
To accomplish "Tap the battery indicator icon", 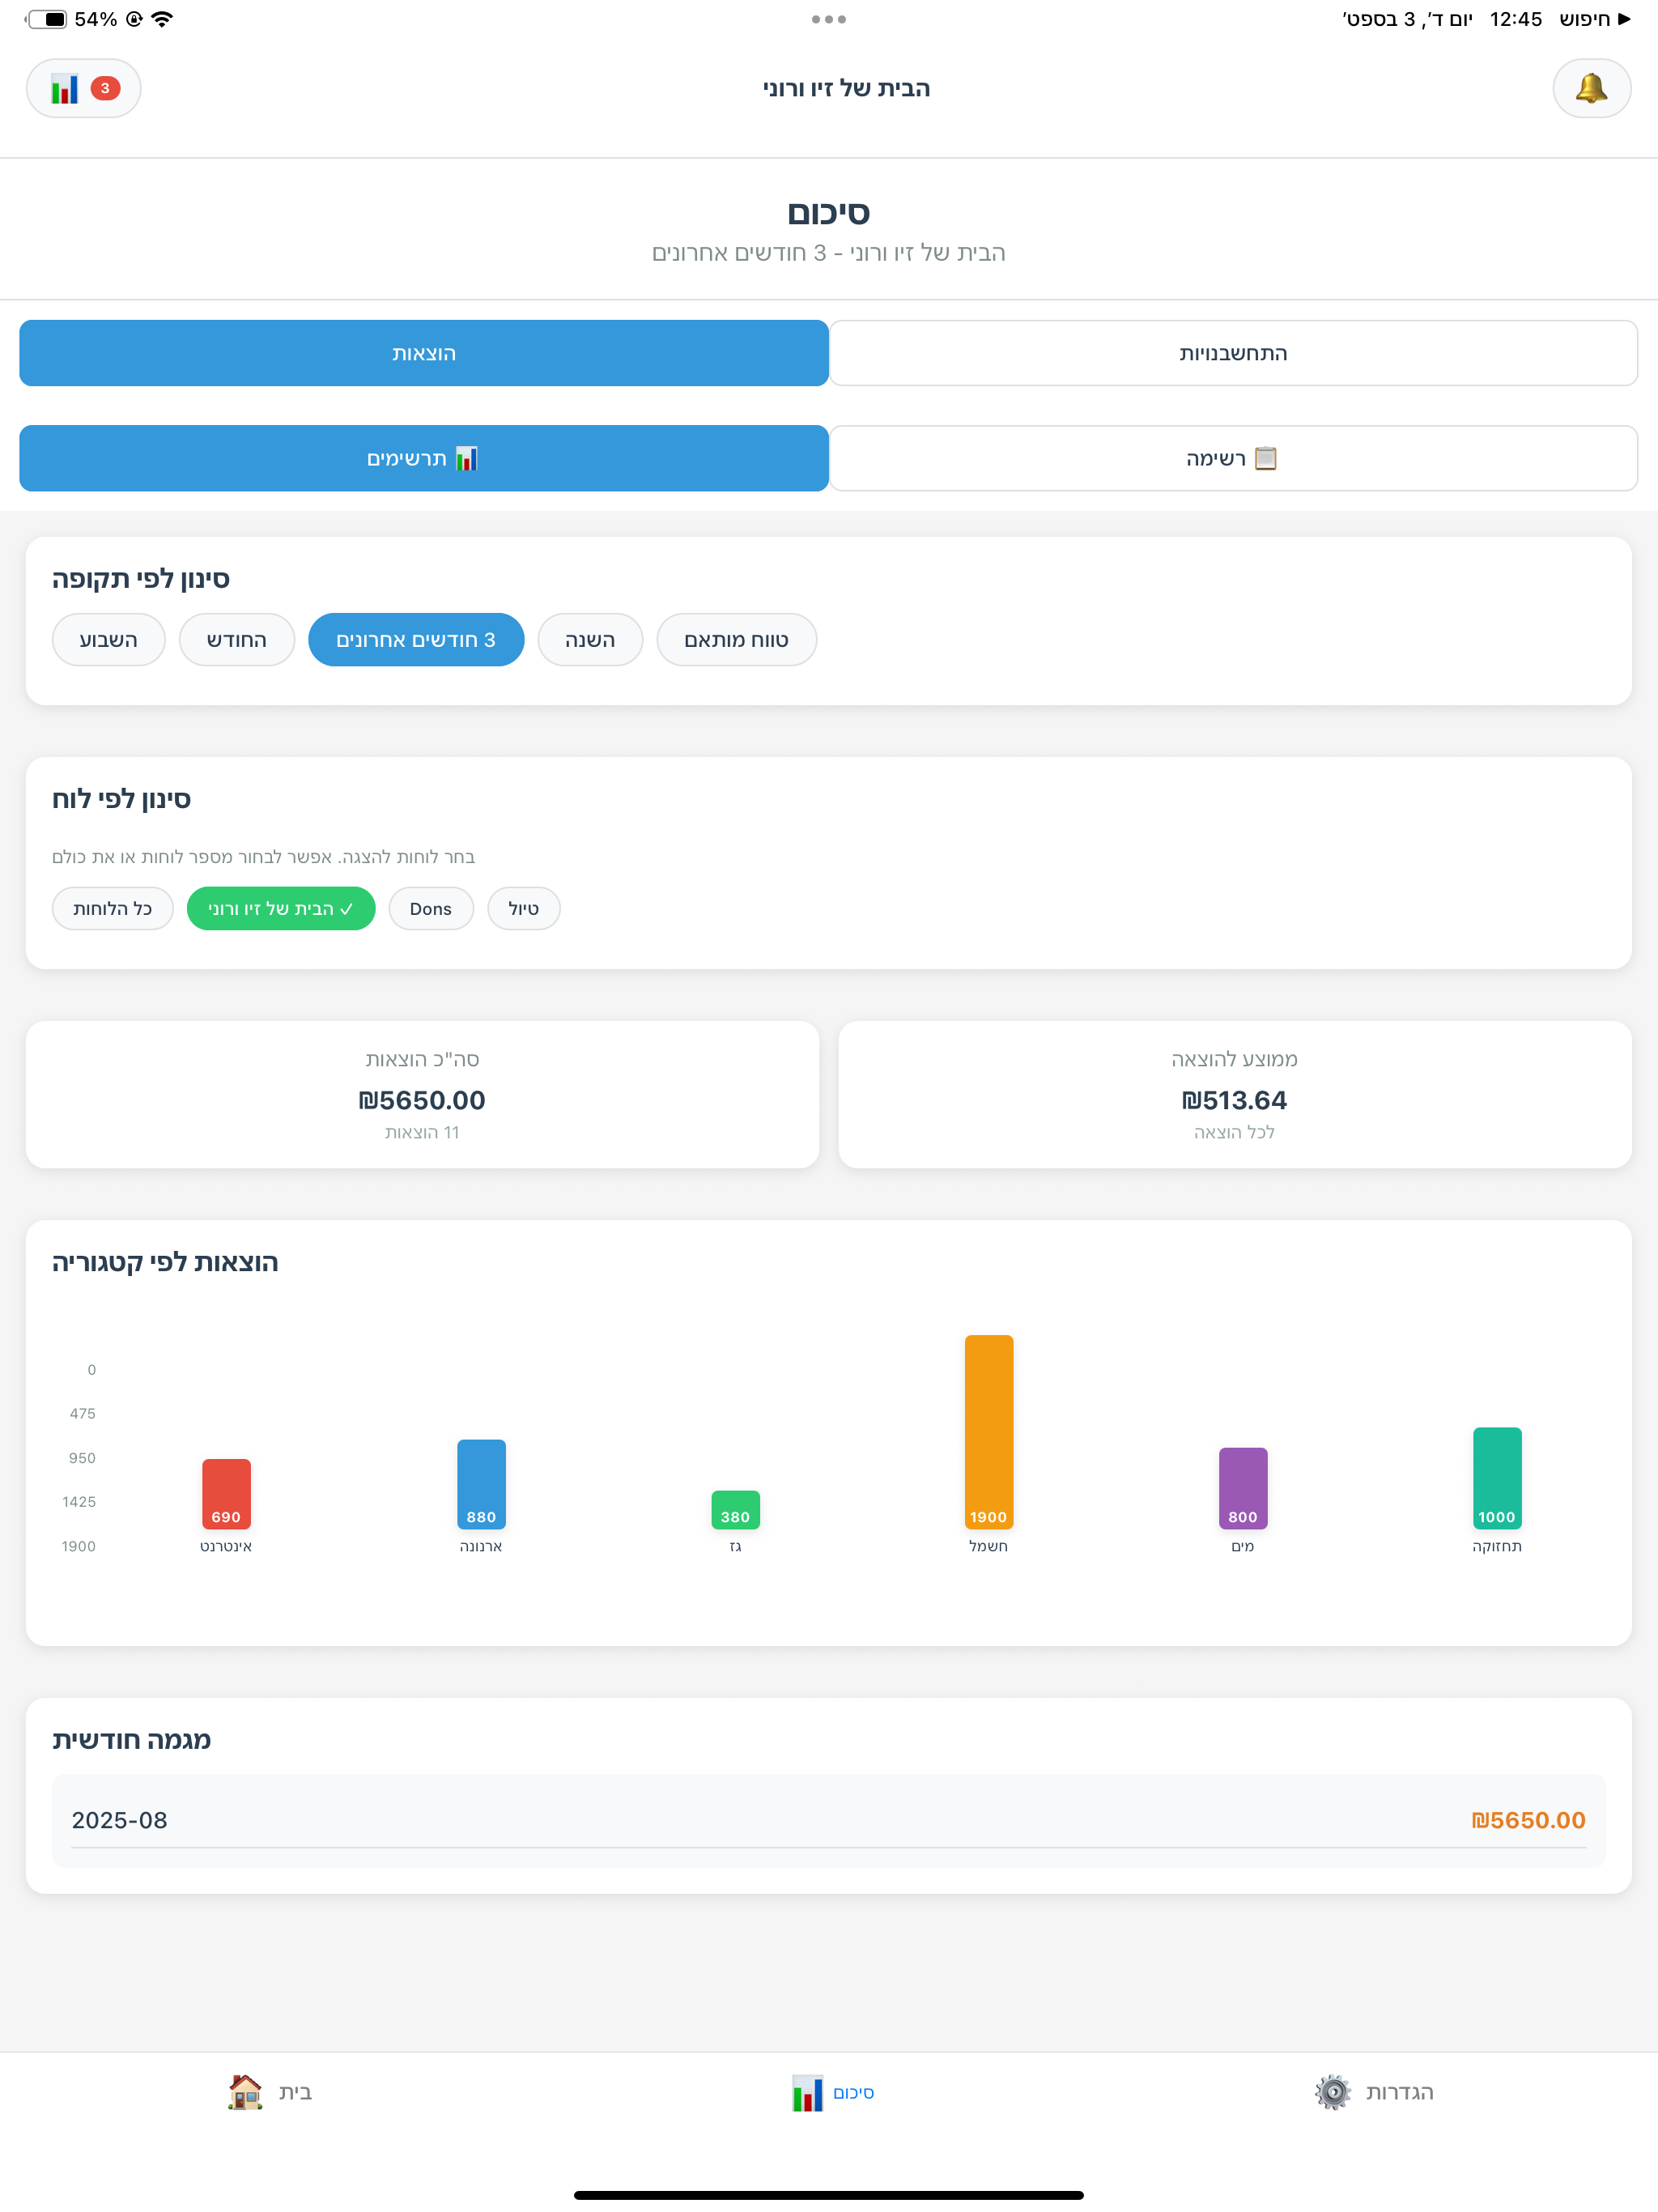I will pos(46,19).
